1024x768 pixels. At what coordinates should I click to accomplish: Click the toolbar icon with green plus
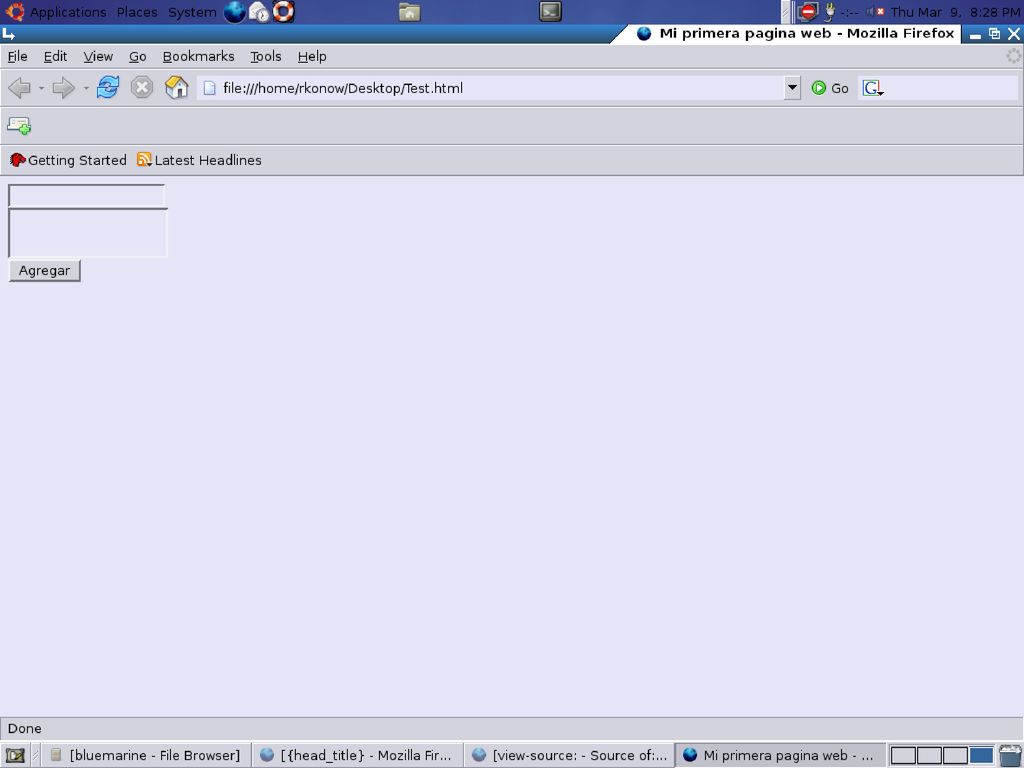(x=19, y=125)
